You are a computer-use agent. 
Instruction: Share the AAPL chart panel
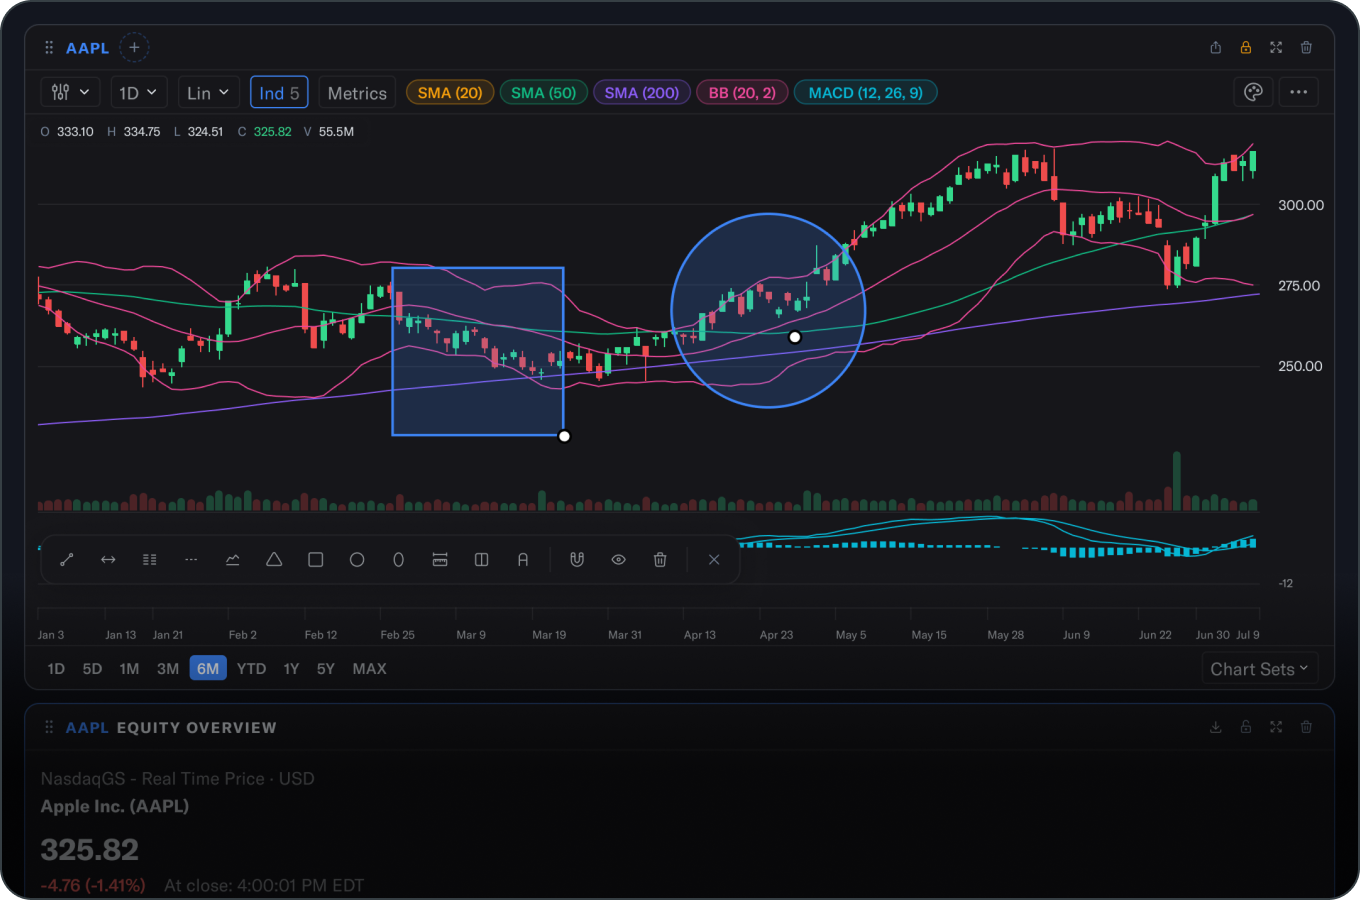pos(1216,47)
